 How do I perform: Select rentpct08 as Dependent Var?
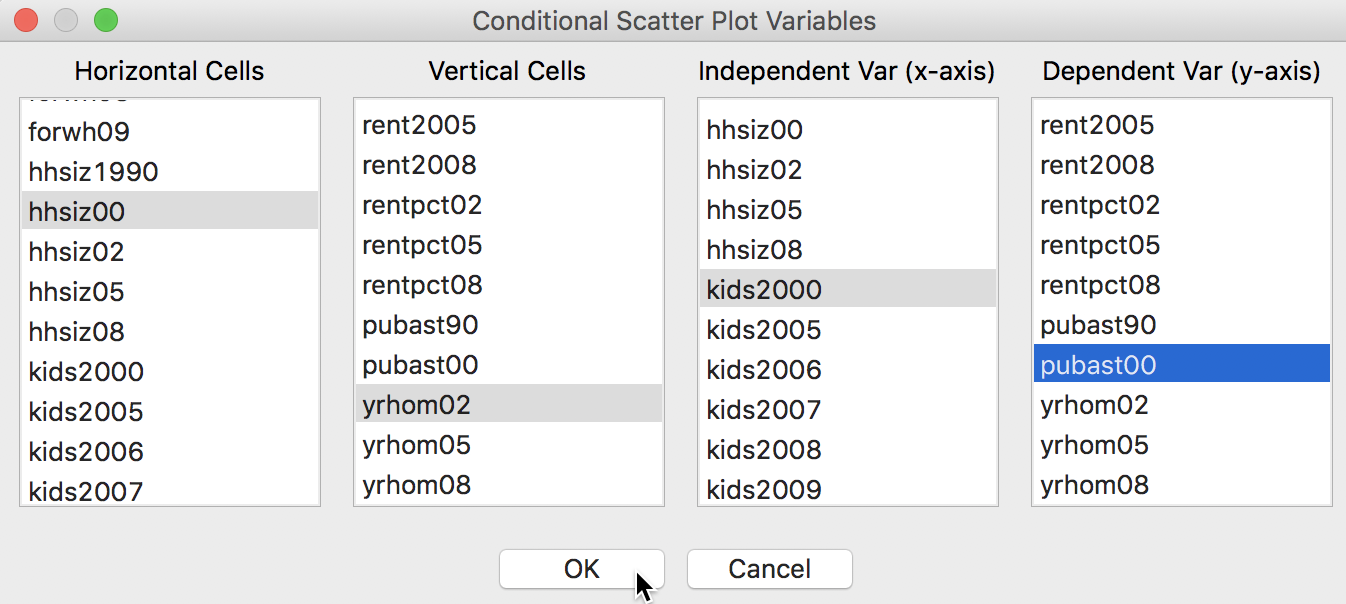point(1182,284)
